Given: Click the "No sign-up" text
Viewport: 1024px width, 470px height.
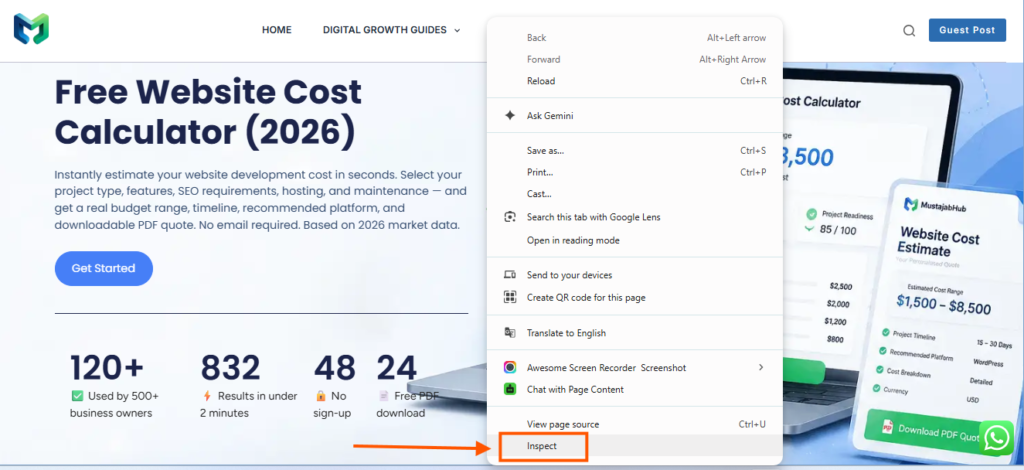Looking at the screenshot, I should [x=334, y=405].
